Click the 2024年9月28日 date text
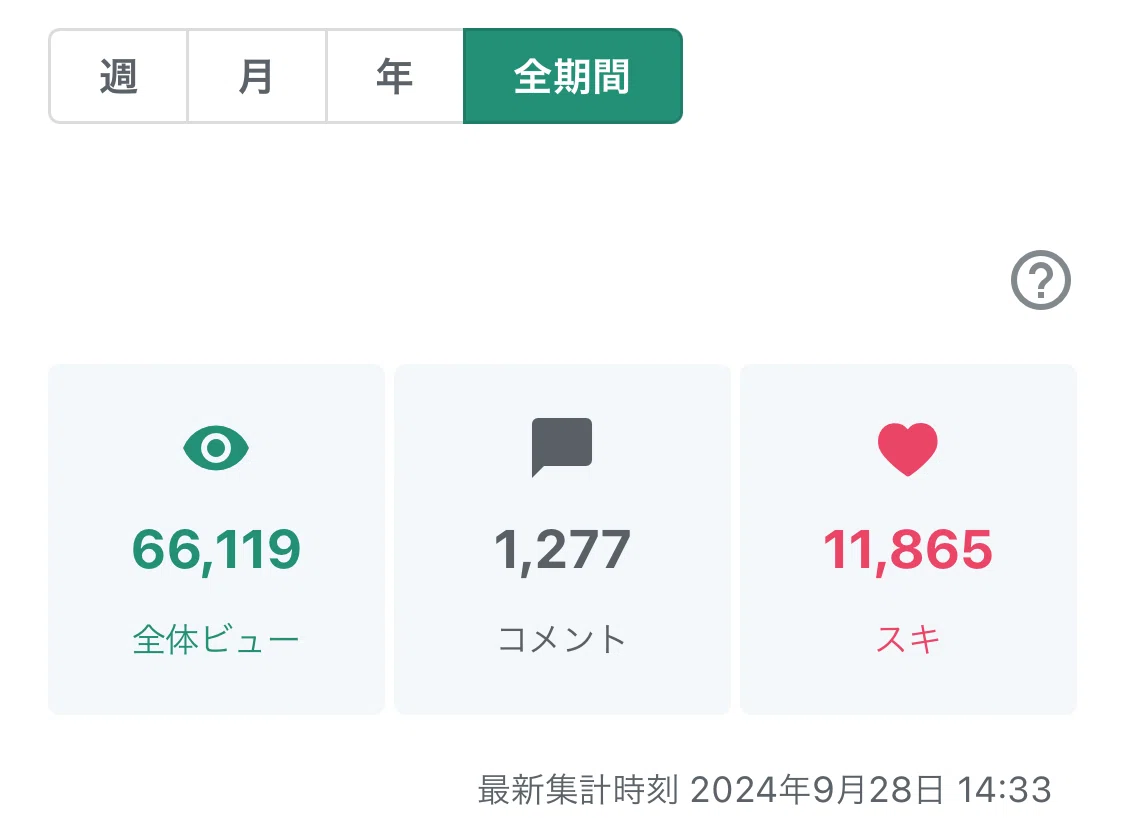Viewport: 1125px width, 818px height. pyautogui.click(x=817, y=790)
